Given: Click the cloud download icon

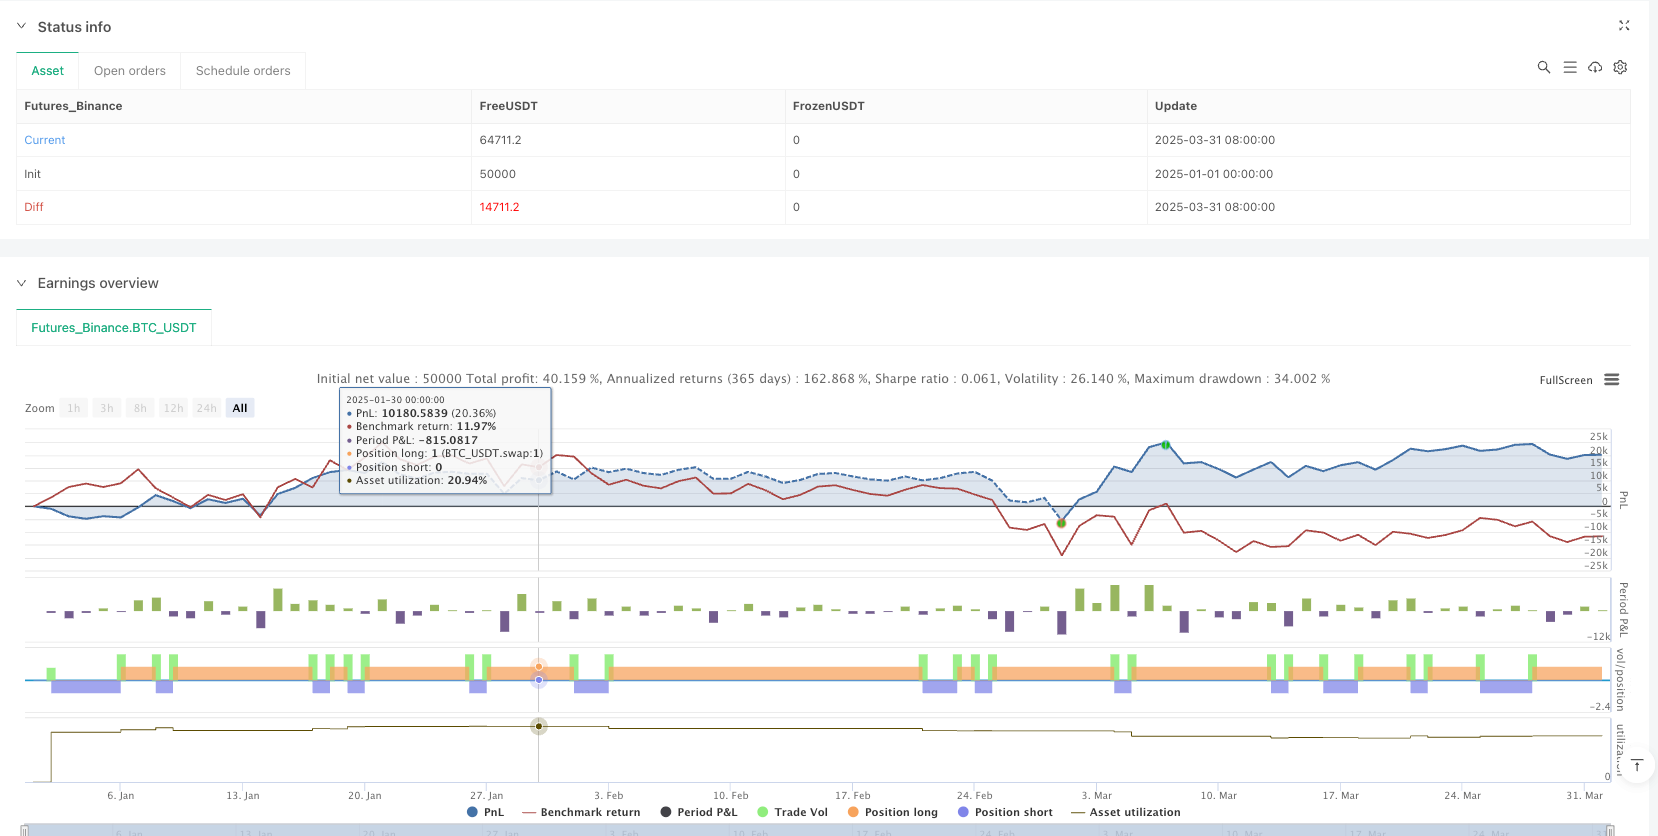Looking at the screenshot, I should point(1595,67).
